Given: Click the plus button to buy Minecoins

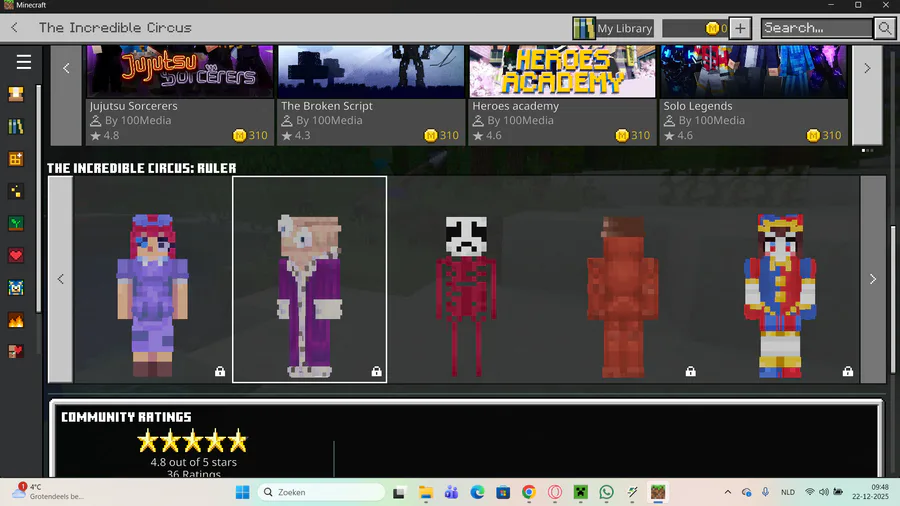Looking at the screenshot, I should pyautogui.click(x=740, y=28).
